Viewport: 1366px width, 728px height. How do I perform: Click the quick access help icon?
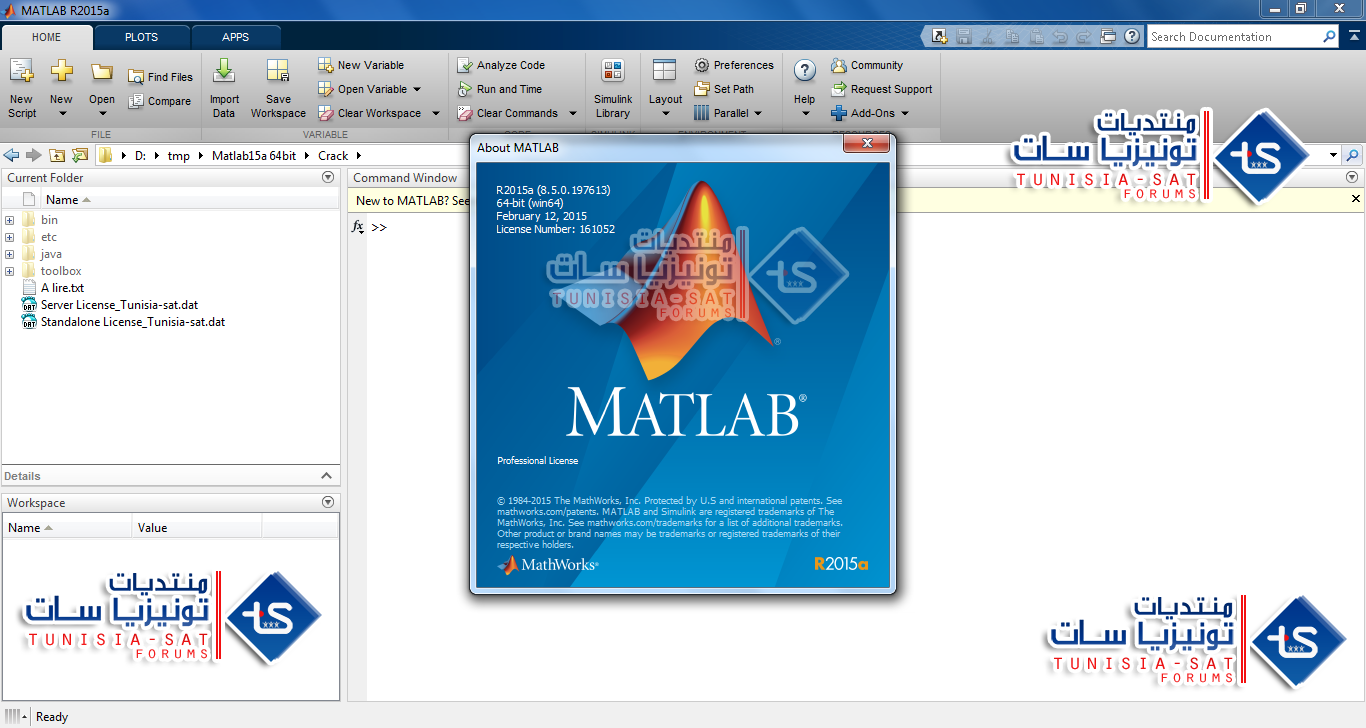pyautogui.click(x=1131, y=37)
